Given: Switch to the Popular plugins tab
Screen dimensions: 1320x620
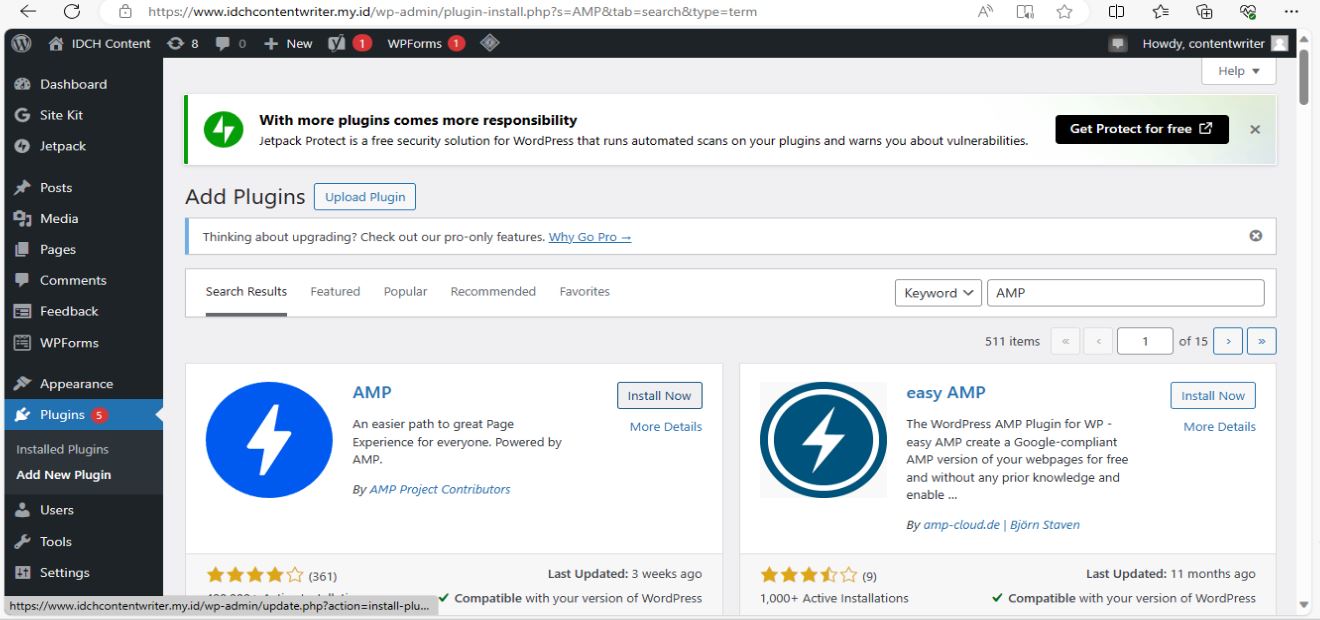Looking at the screenshot, I should 404,291.
